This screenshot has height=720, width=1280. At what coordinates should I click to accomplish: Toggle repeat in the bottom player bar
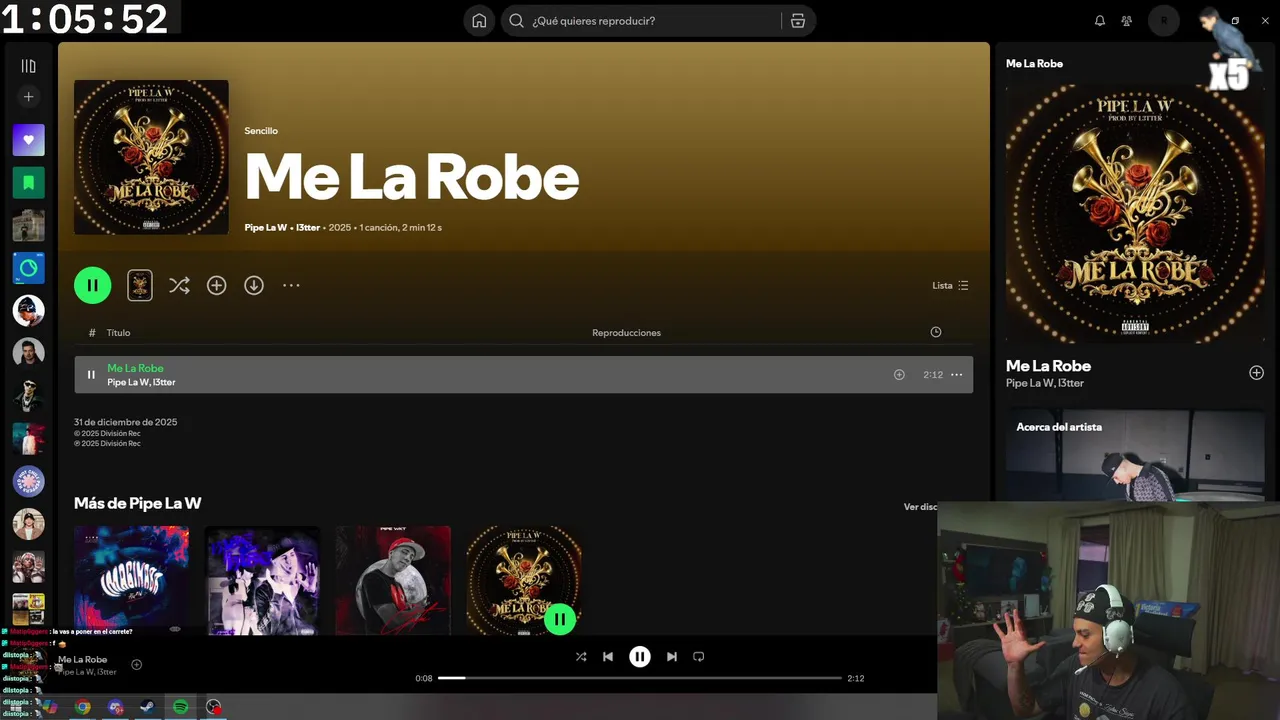pyautogui.click(x=699, y=657)
